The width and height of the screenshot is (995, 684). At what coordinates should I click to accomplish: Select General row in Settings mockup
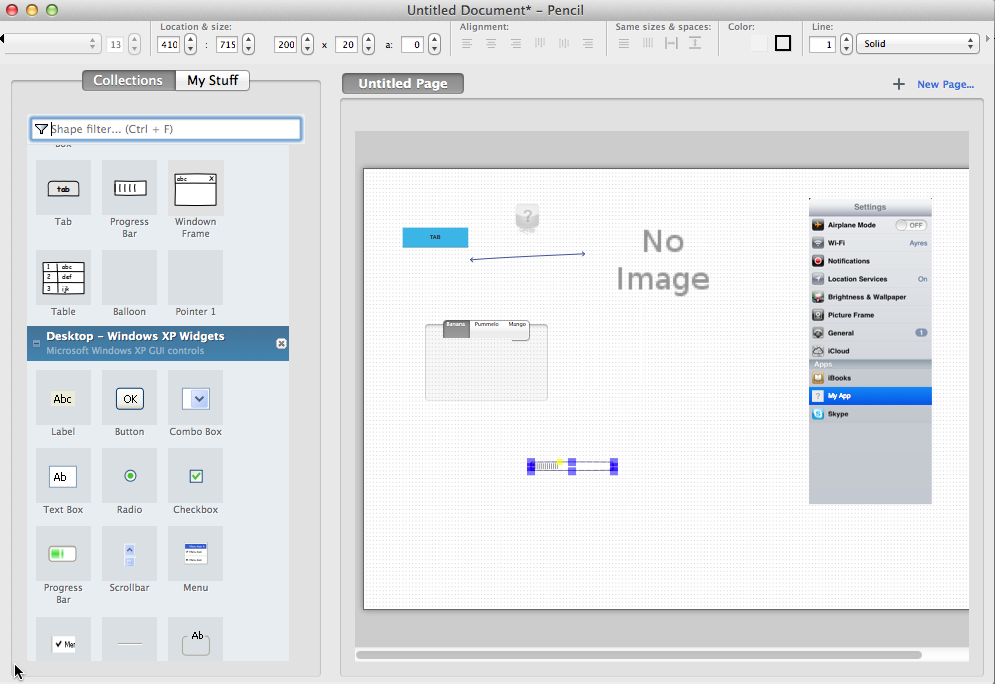(x=870, y=333)
